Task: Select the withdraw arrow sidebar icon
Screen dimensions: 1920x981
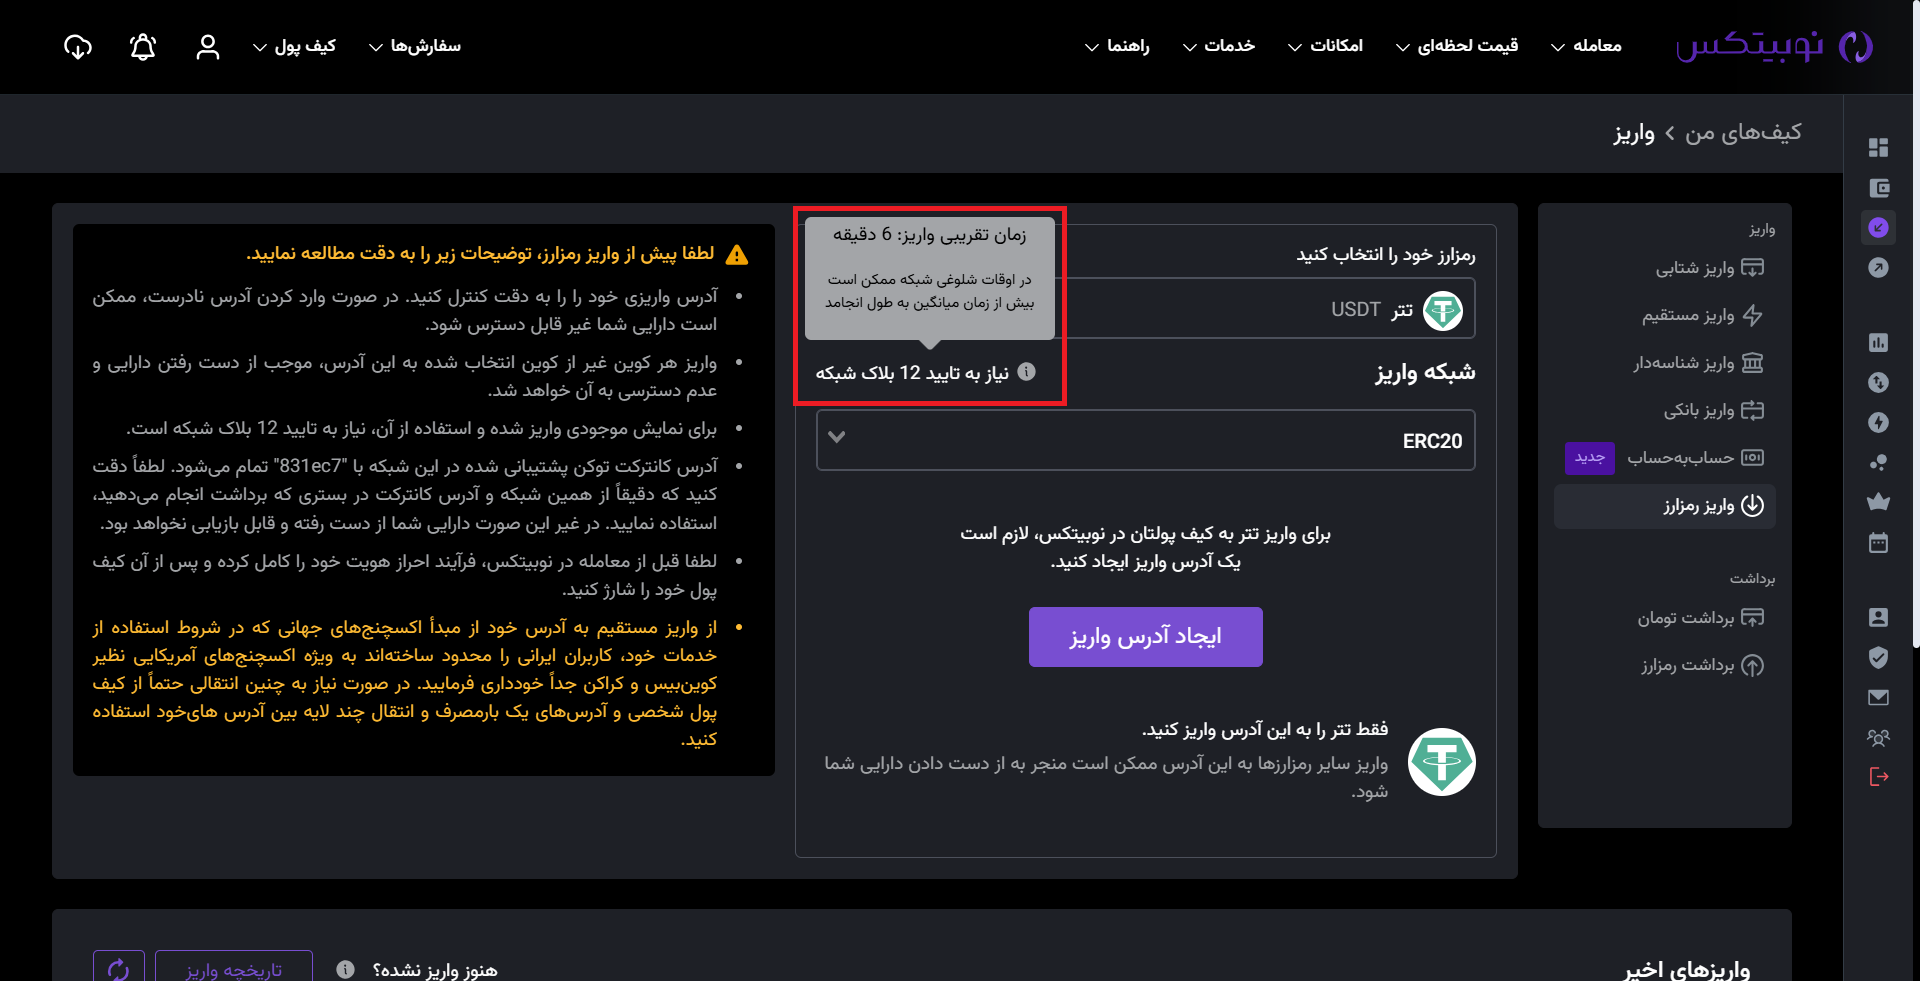Action: click(1878, 268)
